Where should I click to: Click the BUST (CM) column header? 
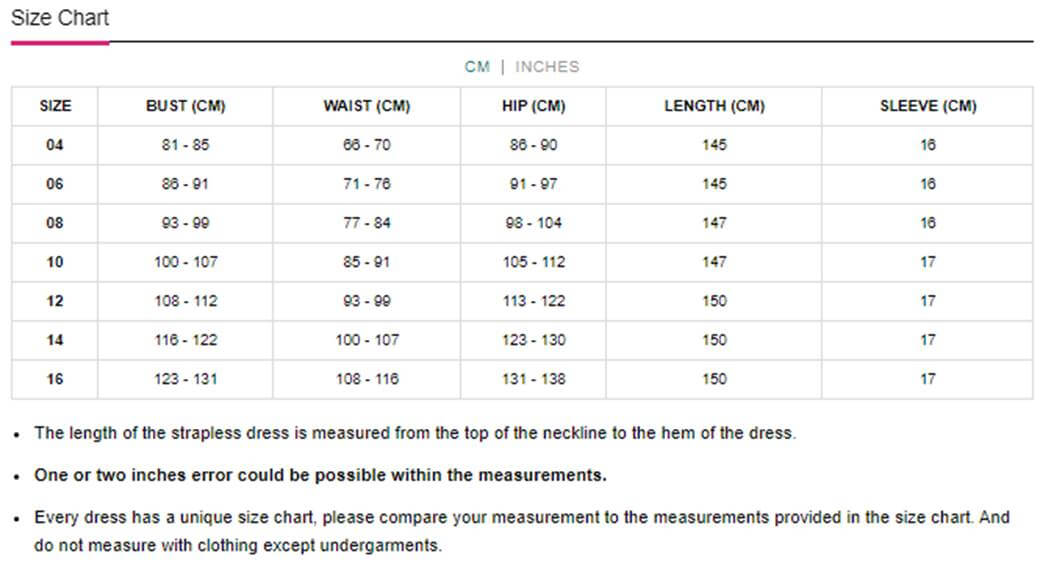(185, 106)
